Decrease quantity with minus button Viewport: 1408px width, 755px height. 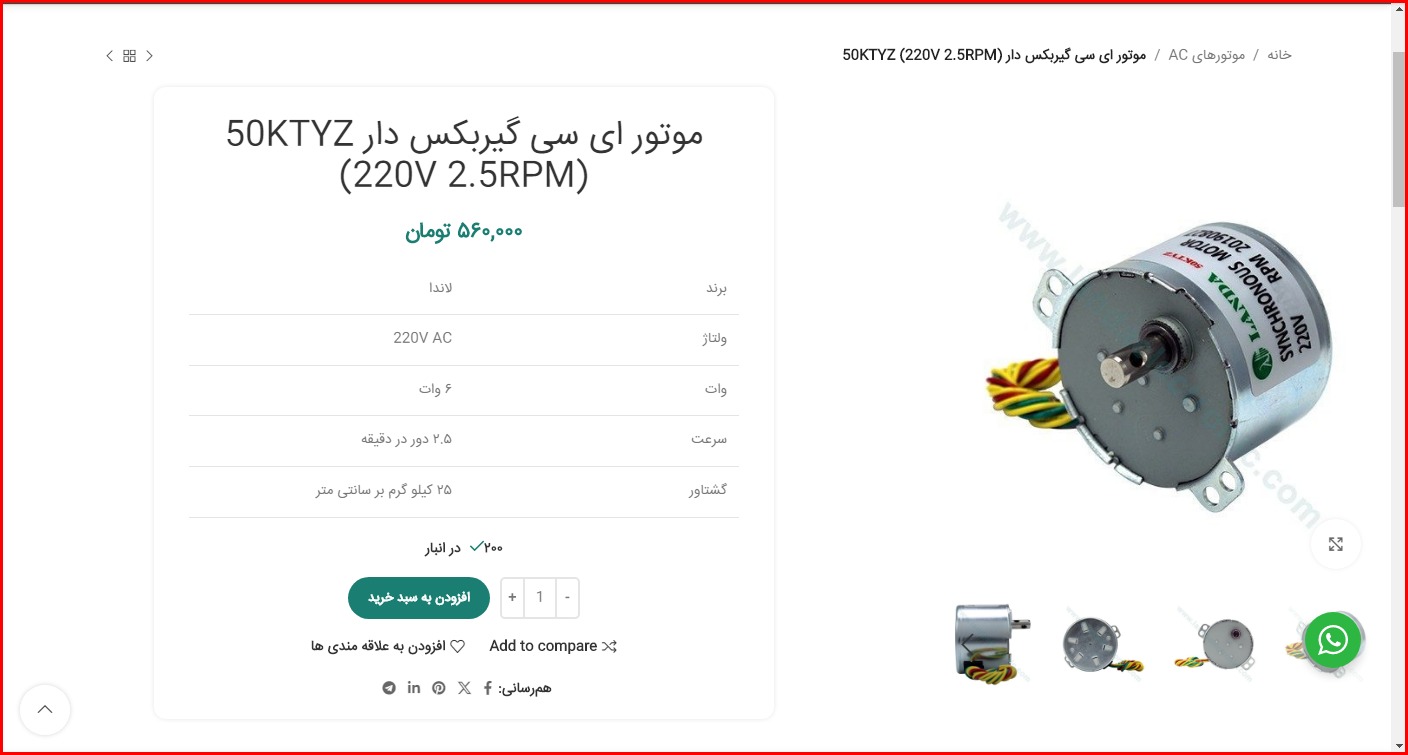(567, 597)
